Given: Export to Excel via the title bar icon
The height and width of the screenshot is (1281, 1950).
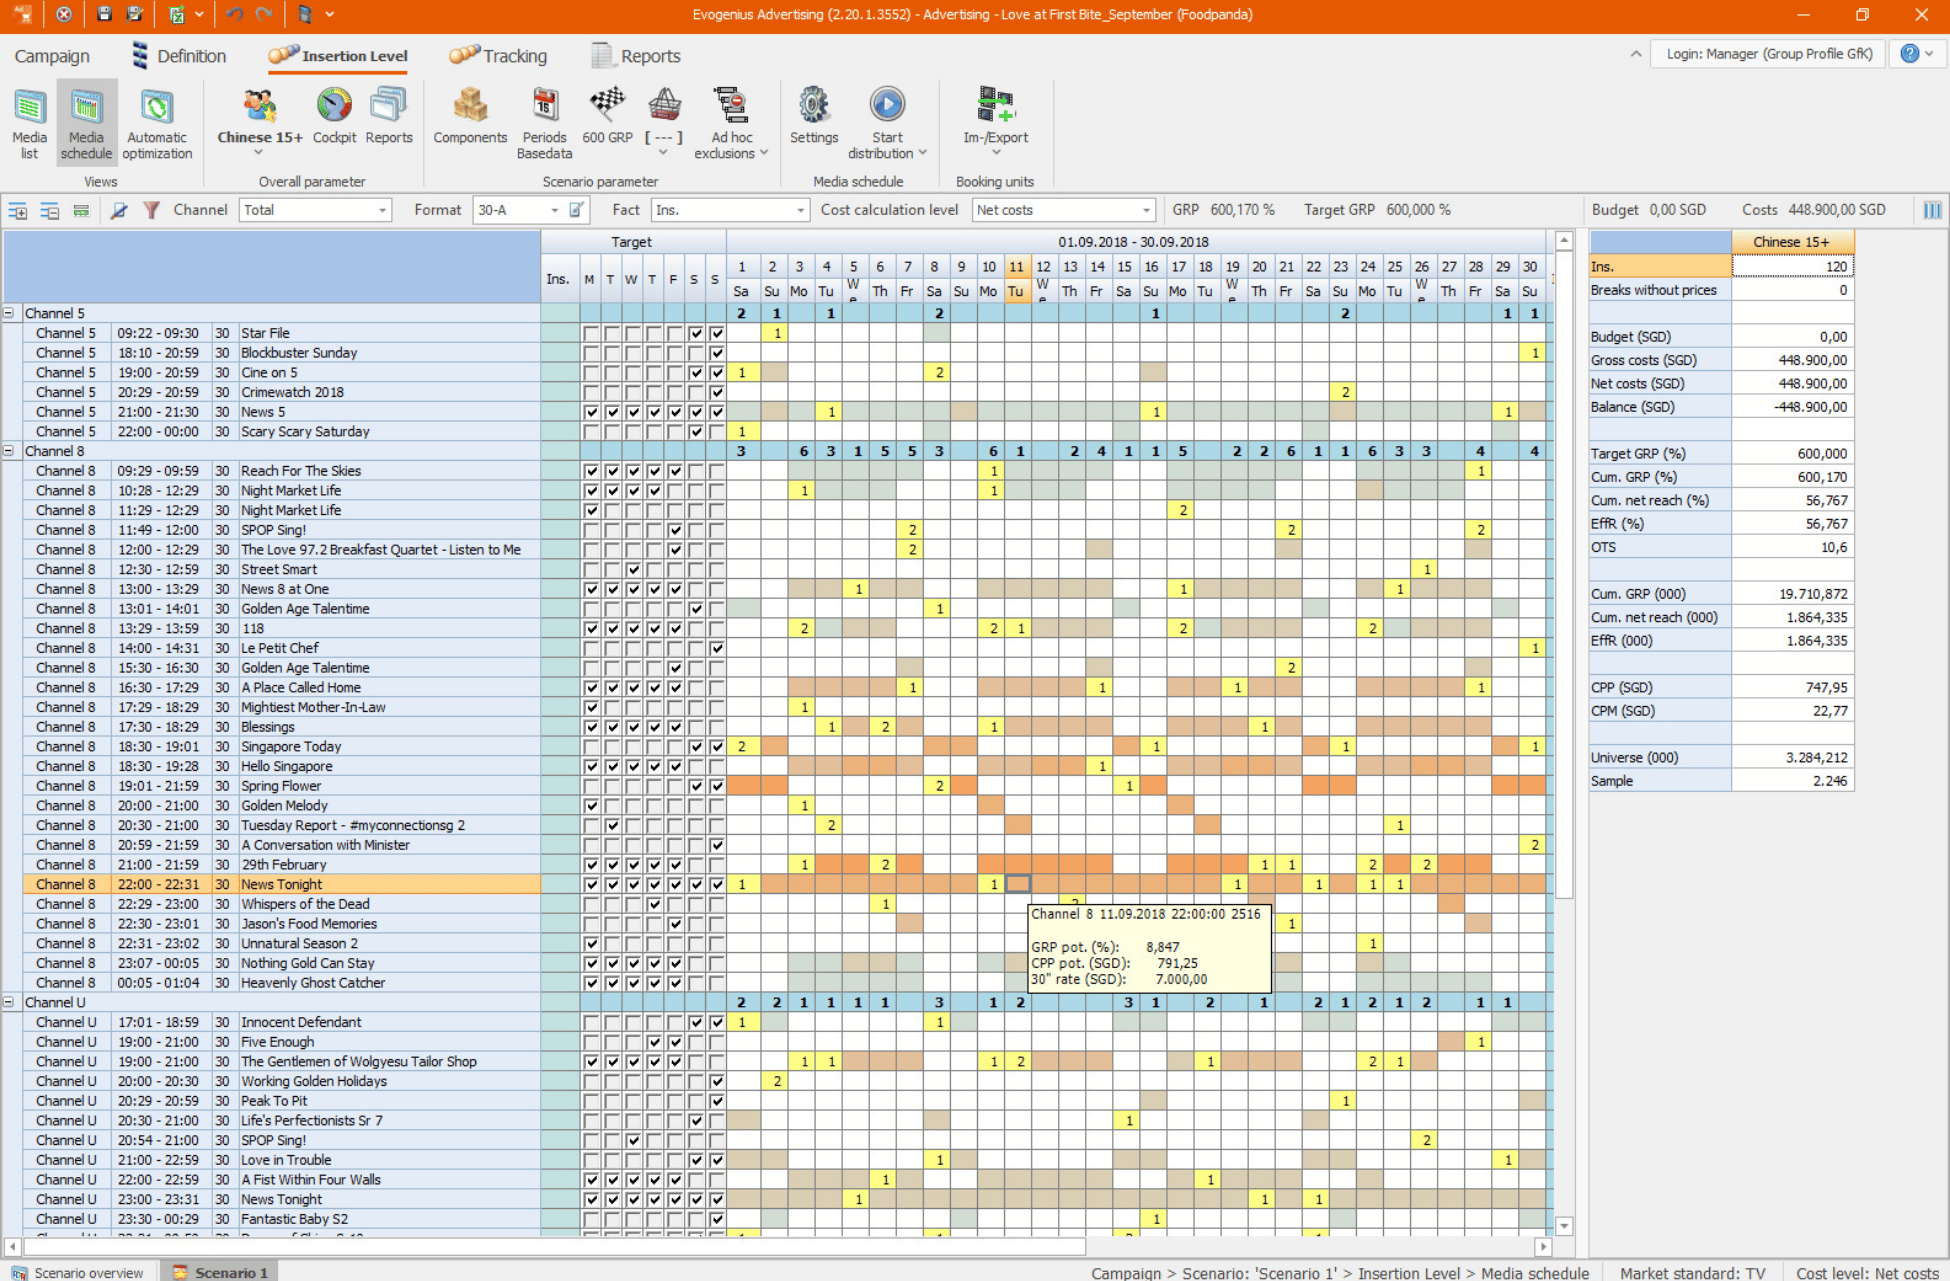Looking at the screenshot, I should coord(177,15).
